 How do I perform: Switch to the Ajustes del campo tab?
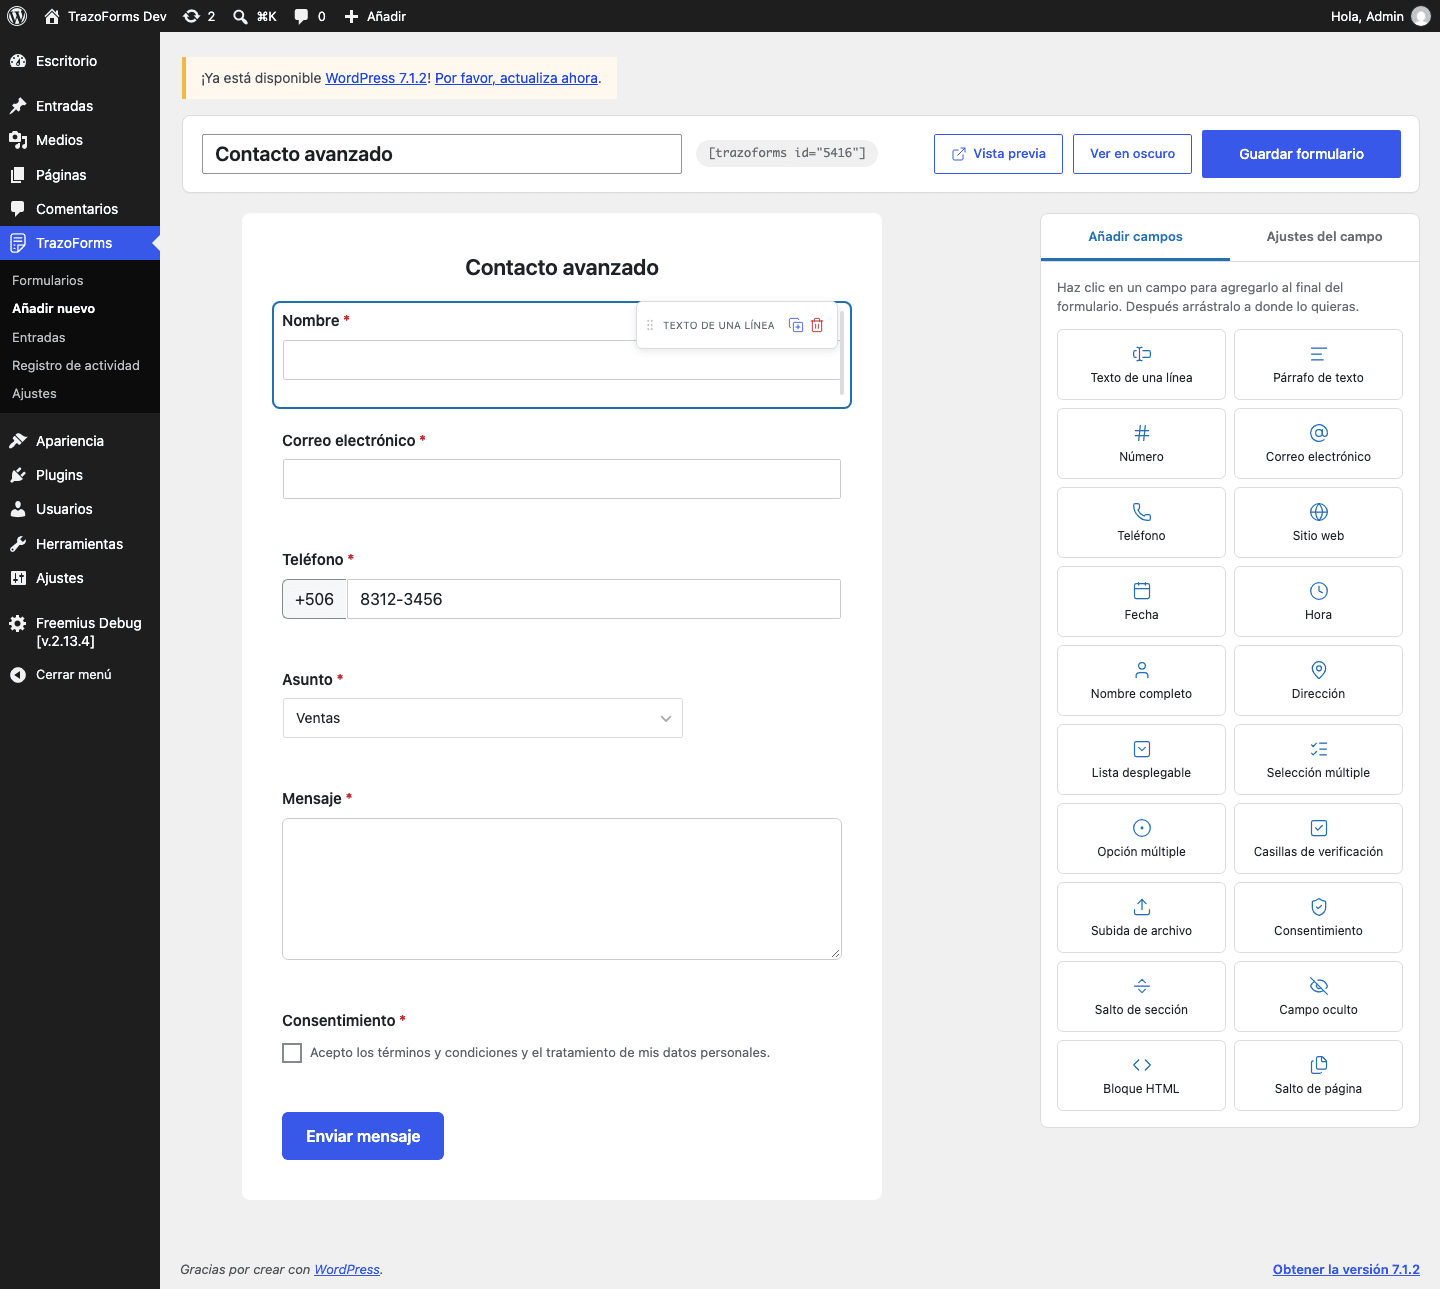[x=1324, y=237]
